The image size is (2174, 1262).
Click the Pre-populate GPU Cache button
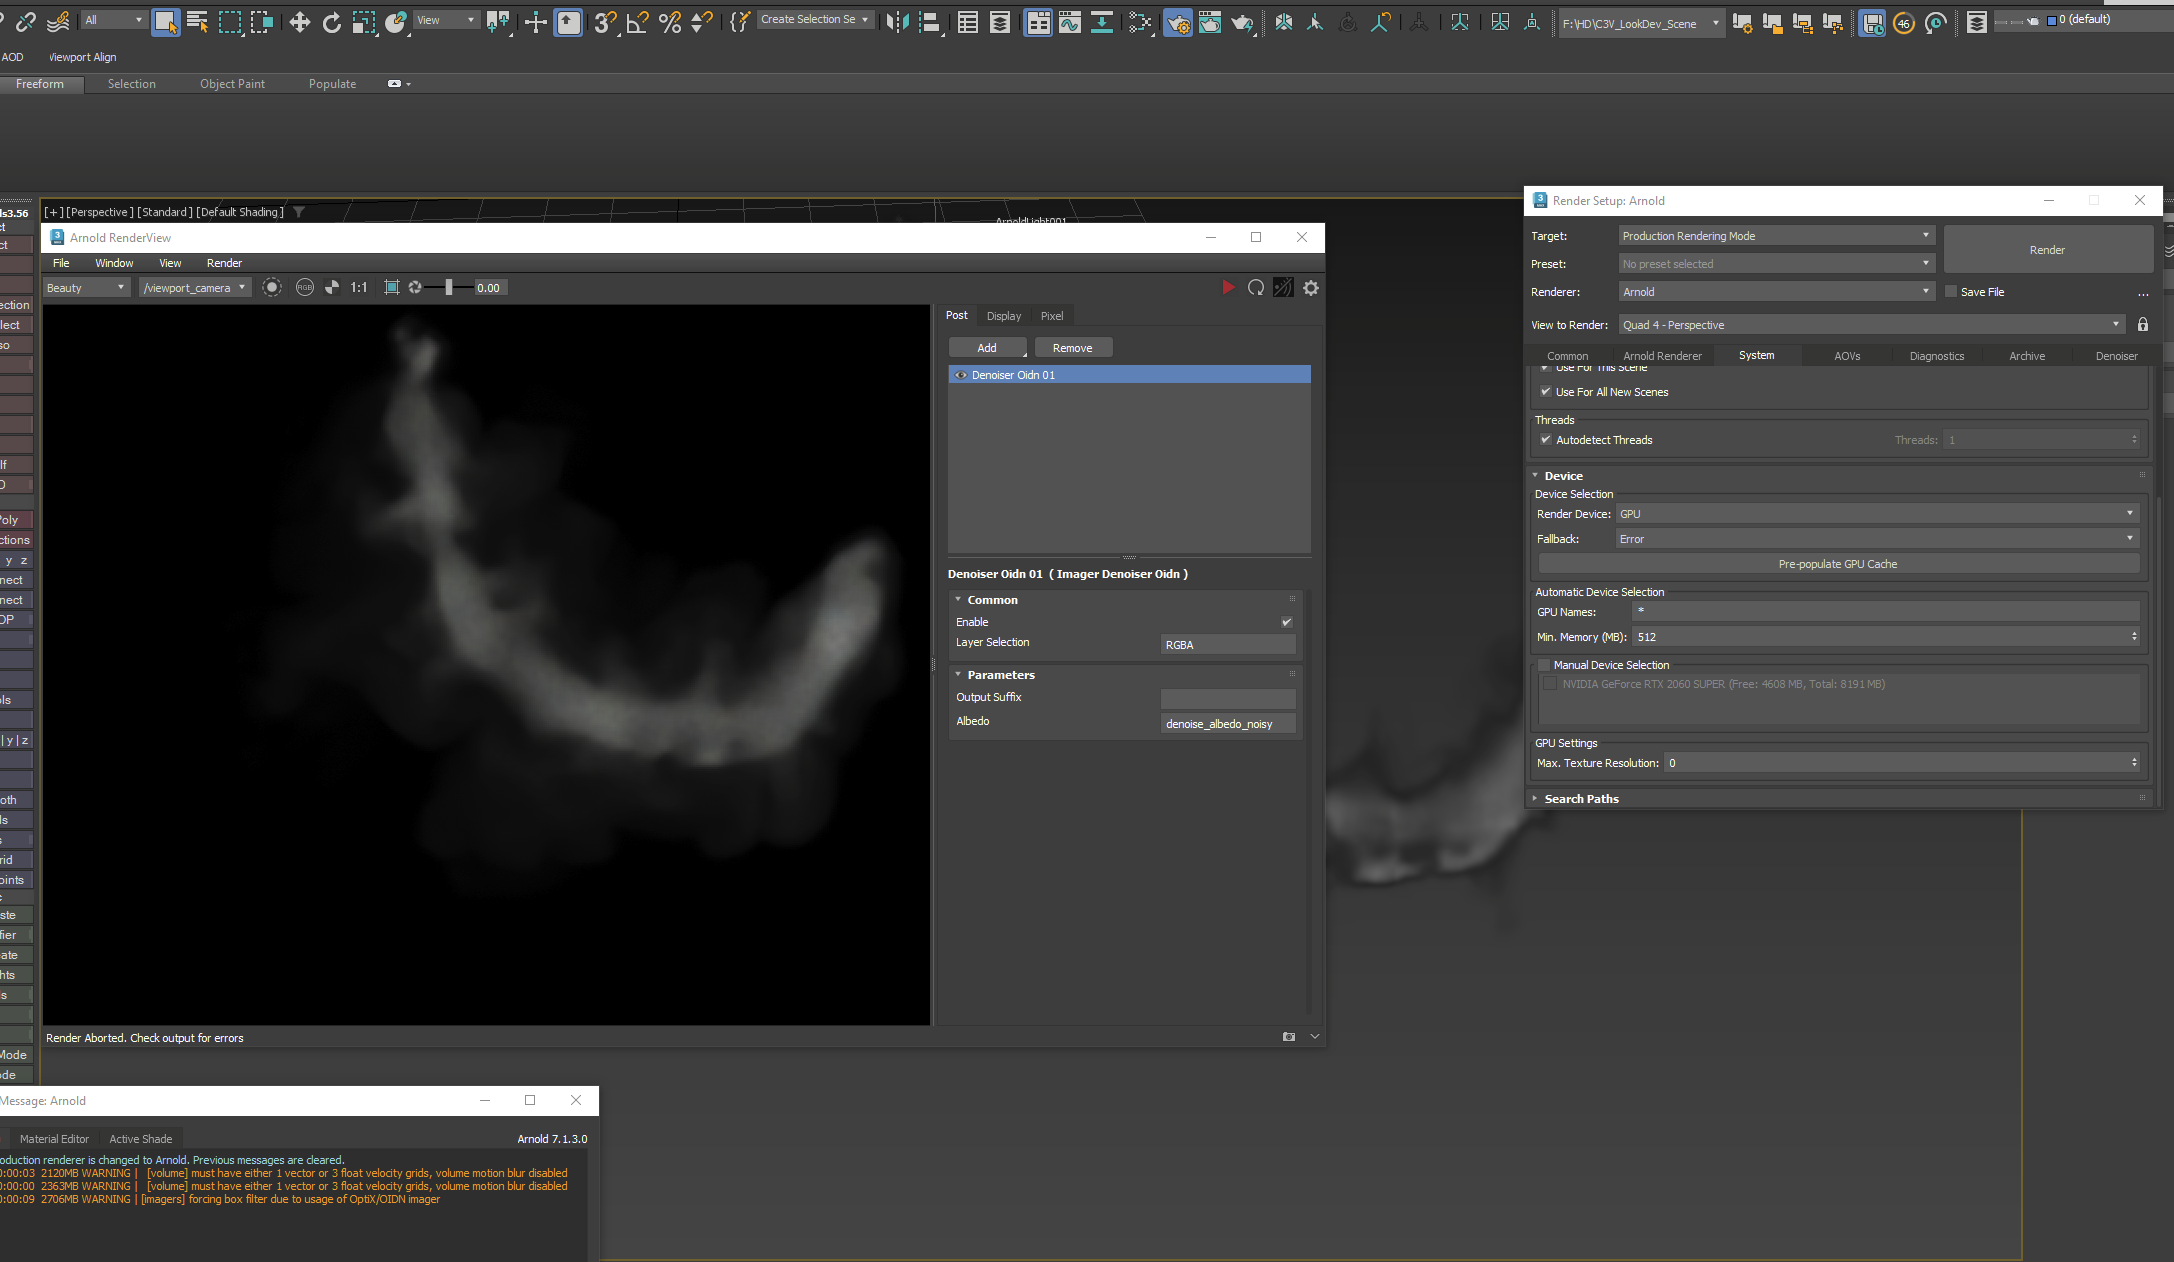(1837, 563)
